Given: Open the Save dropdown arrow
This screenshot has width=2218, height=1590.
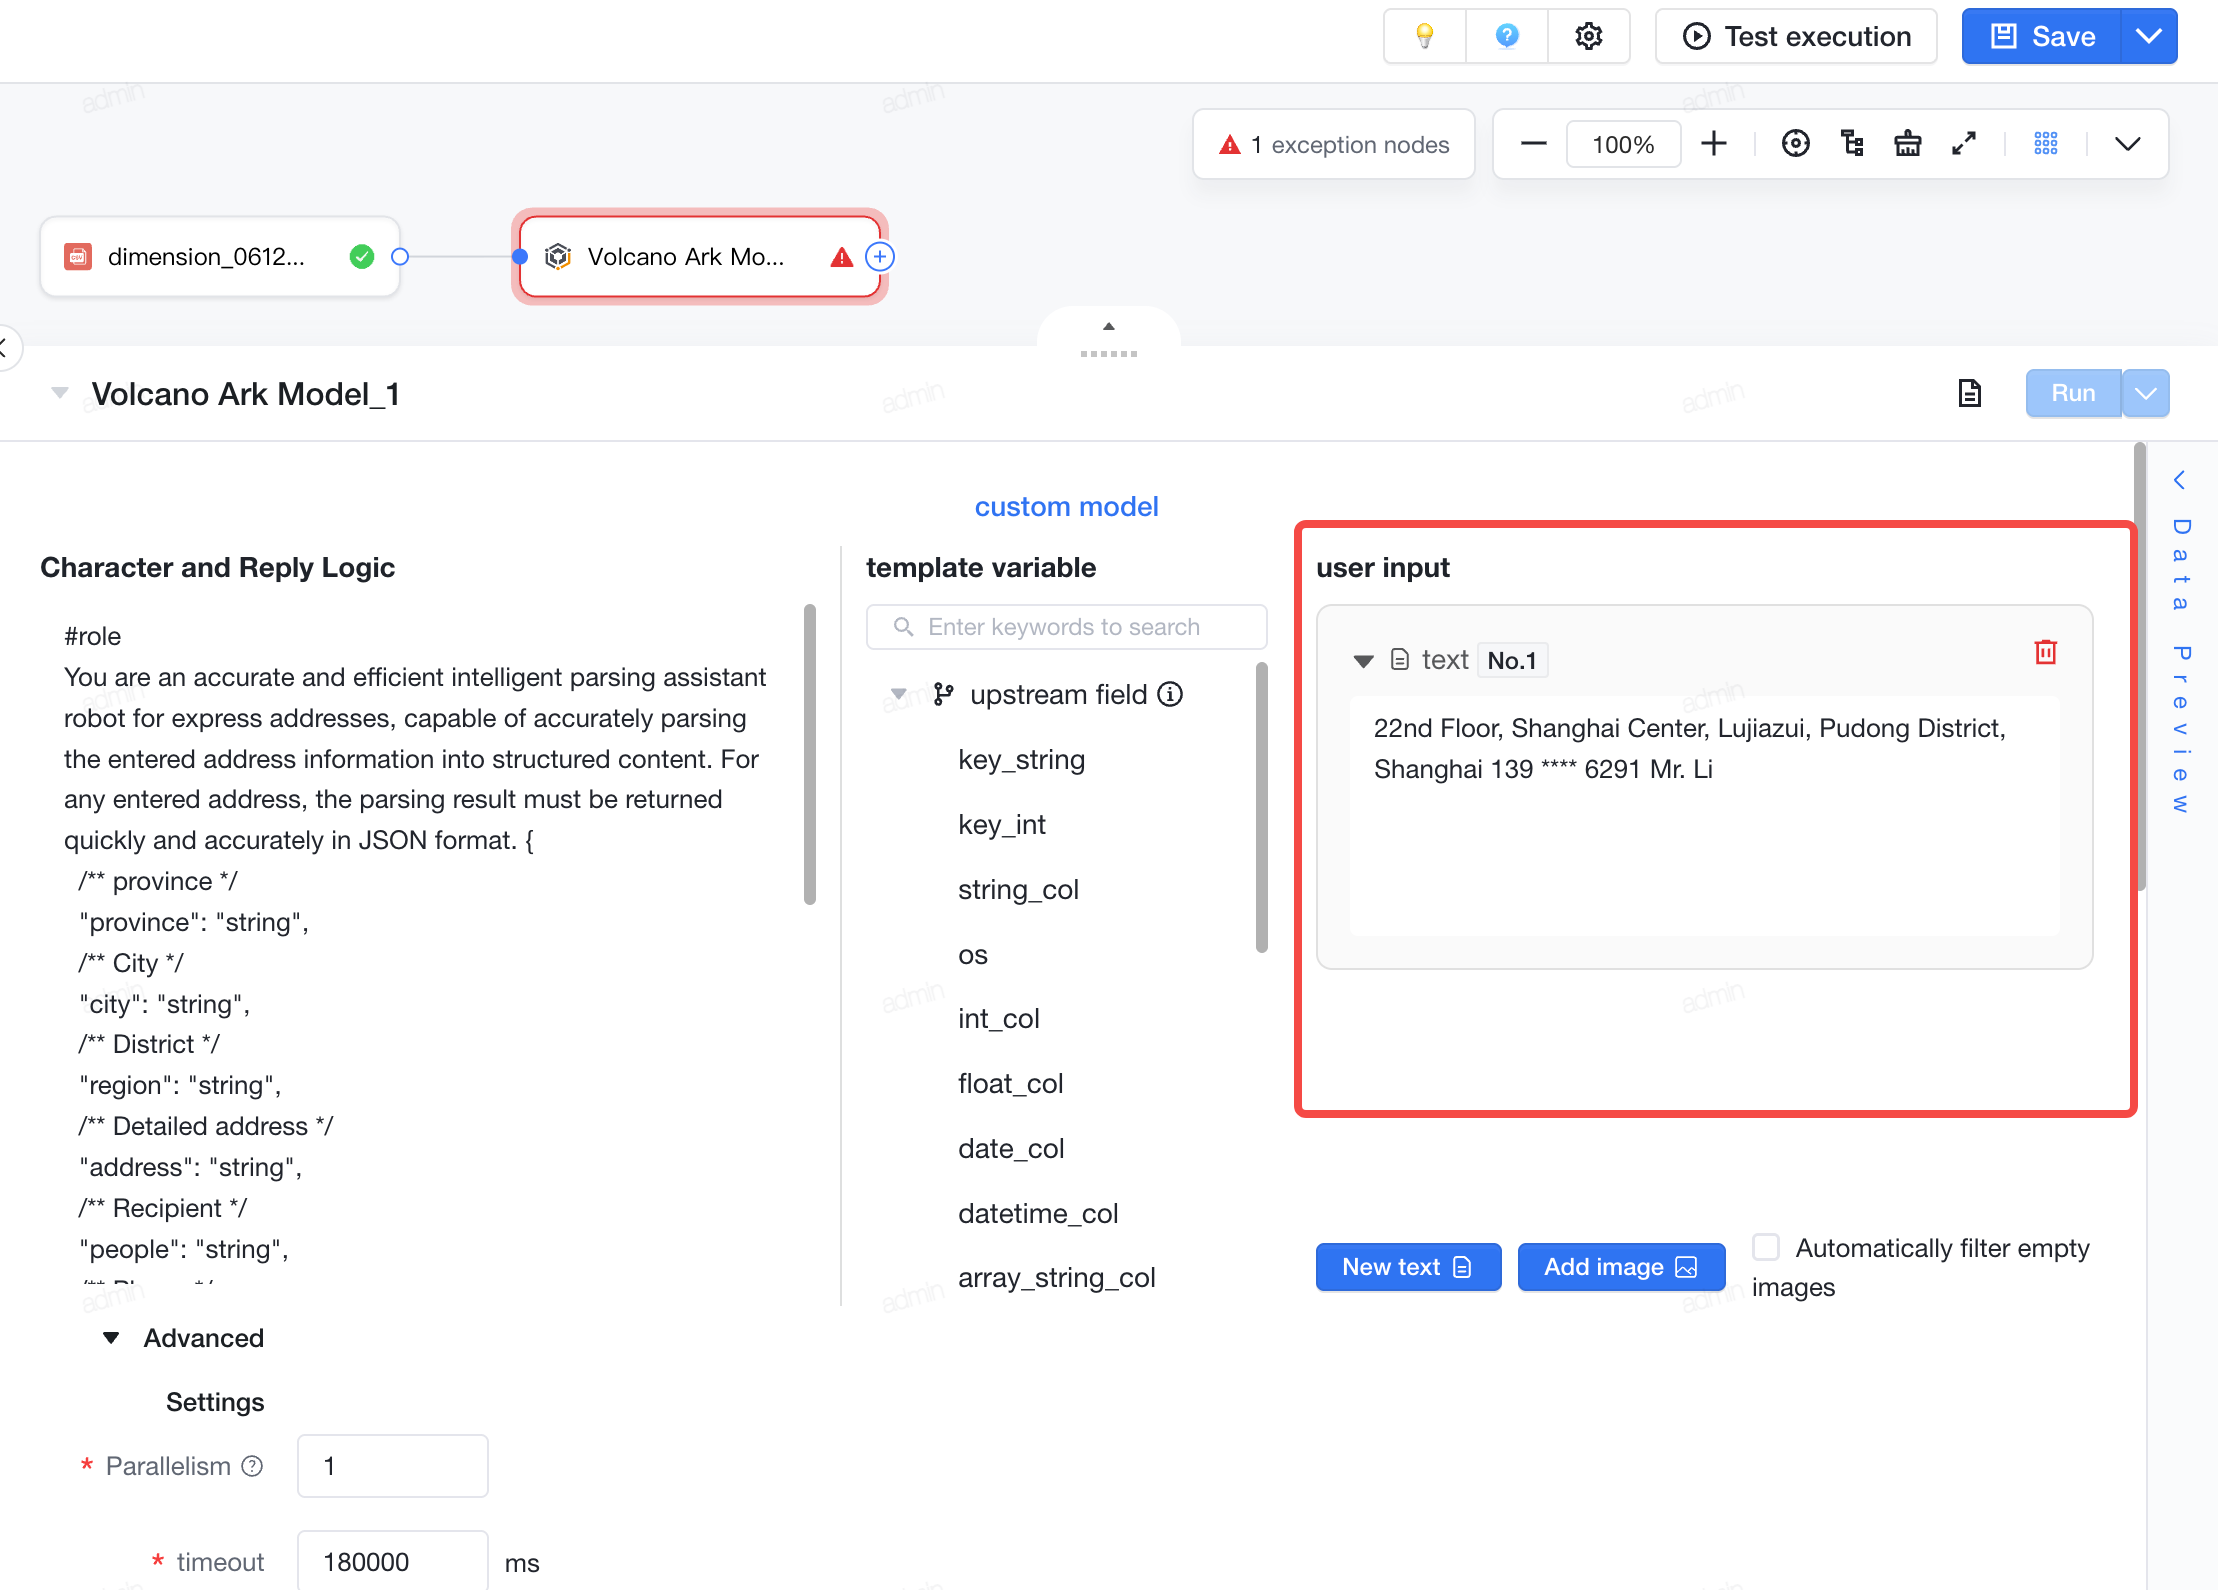Looking at the screenshot, I should click(x=2149, y=37).
